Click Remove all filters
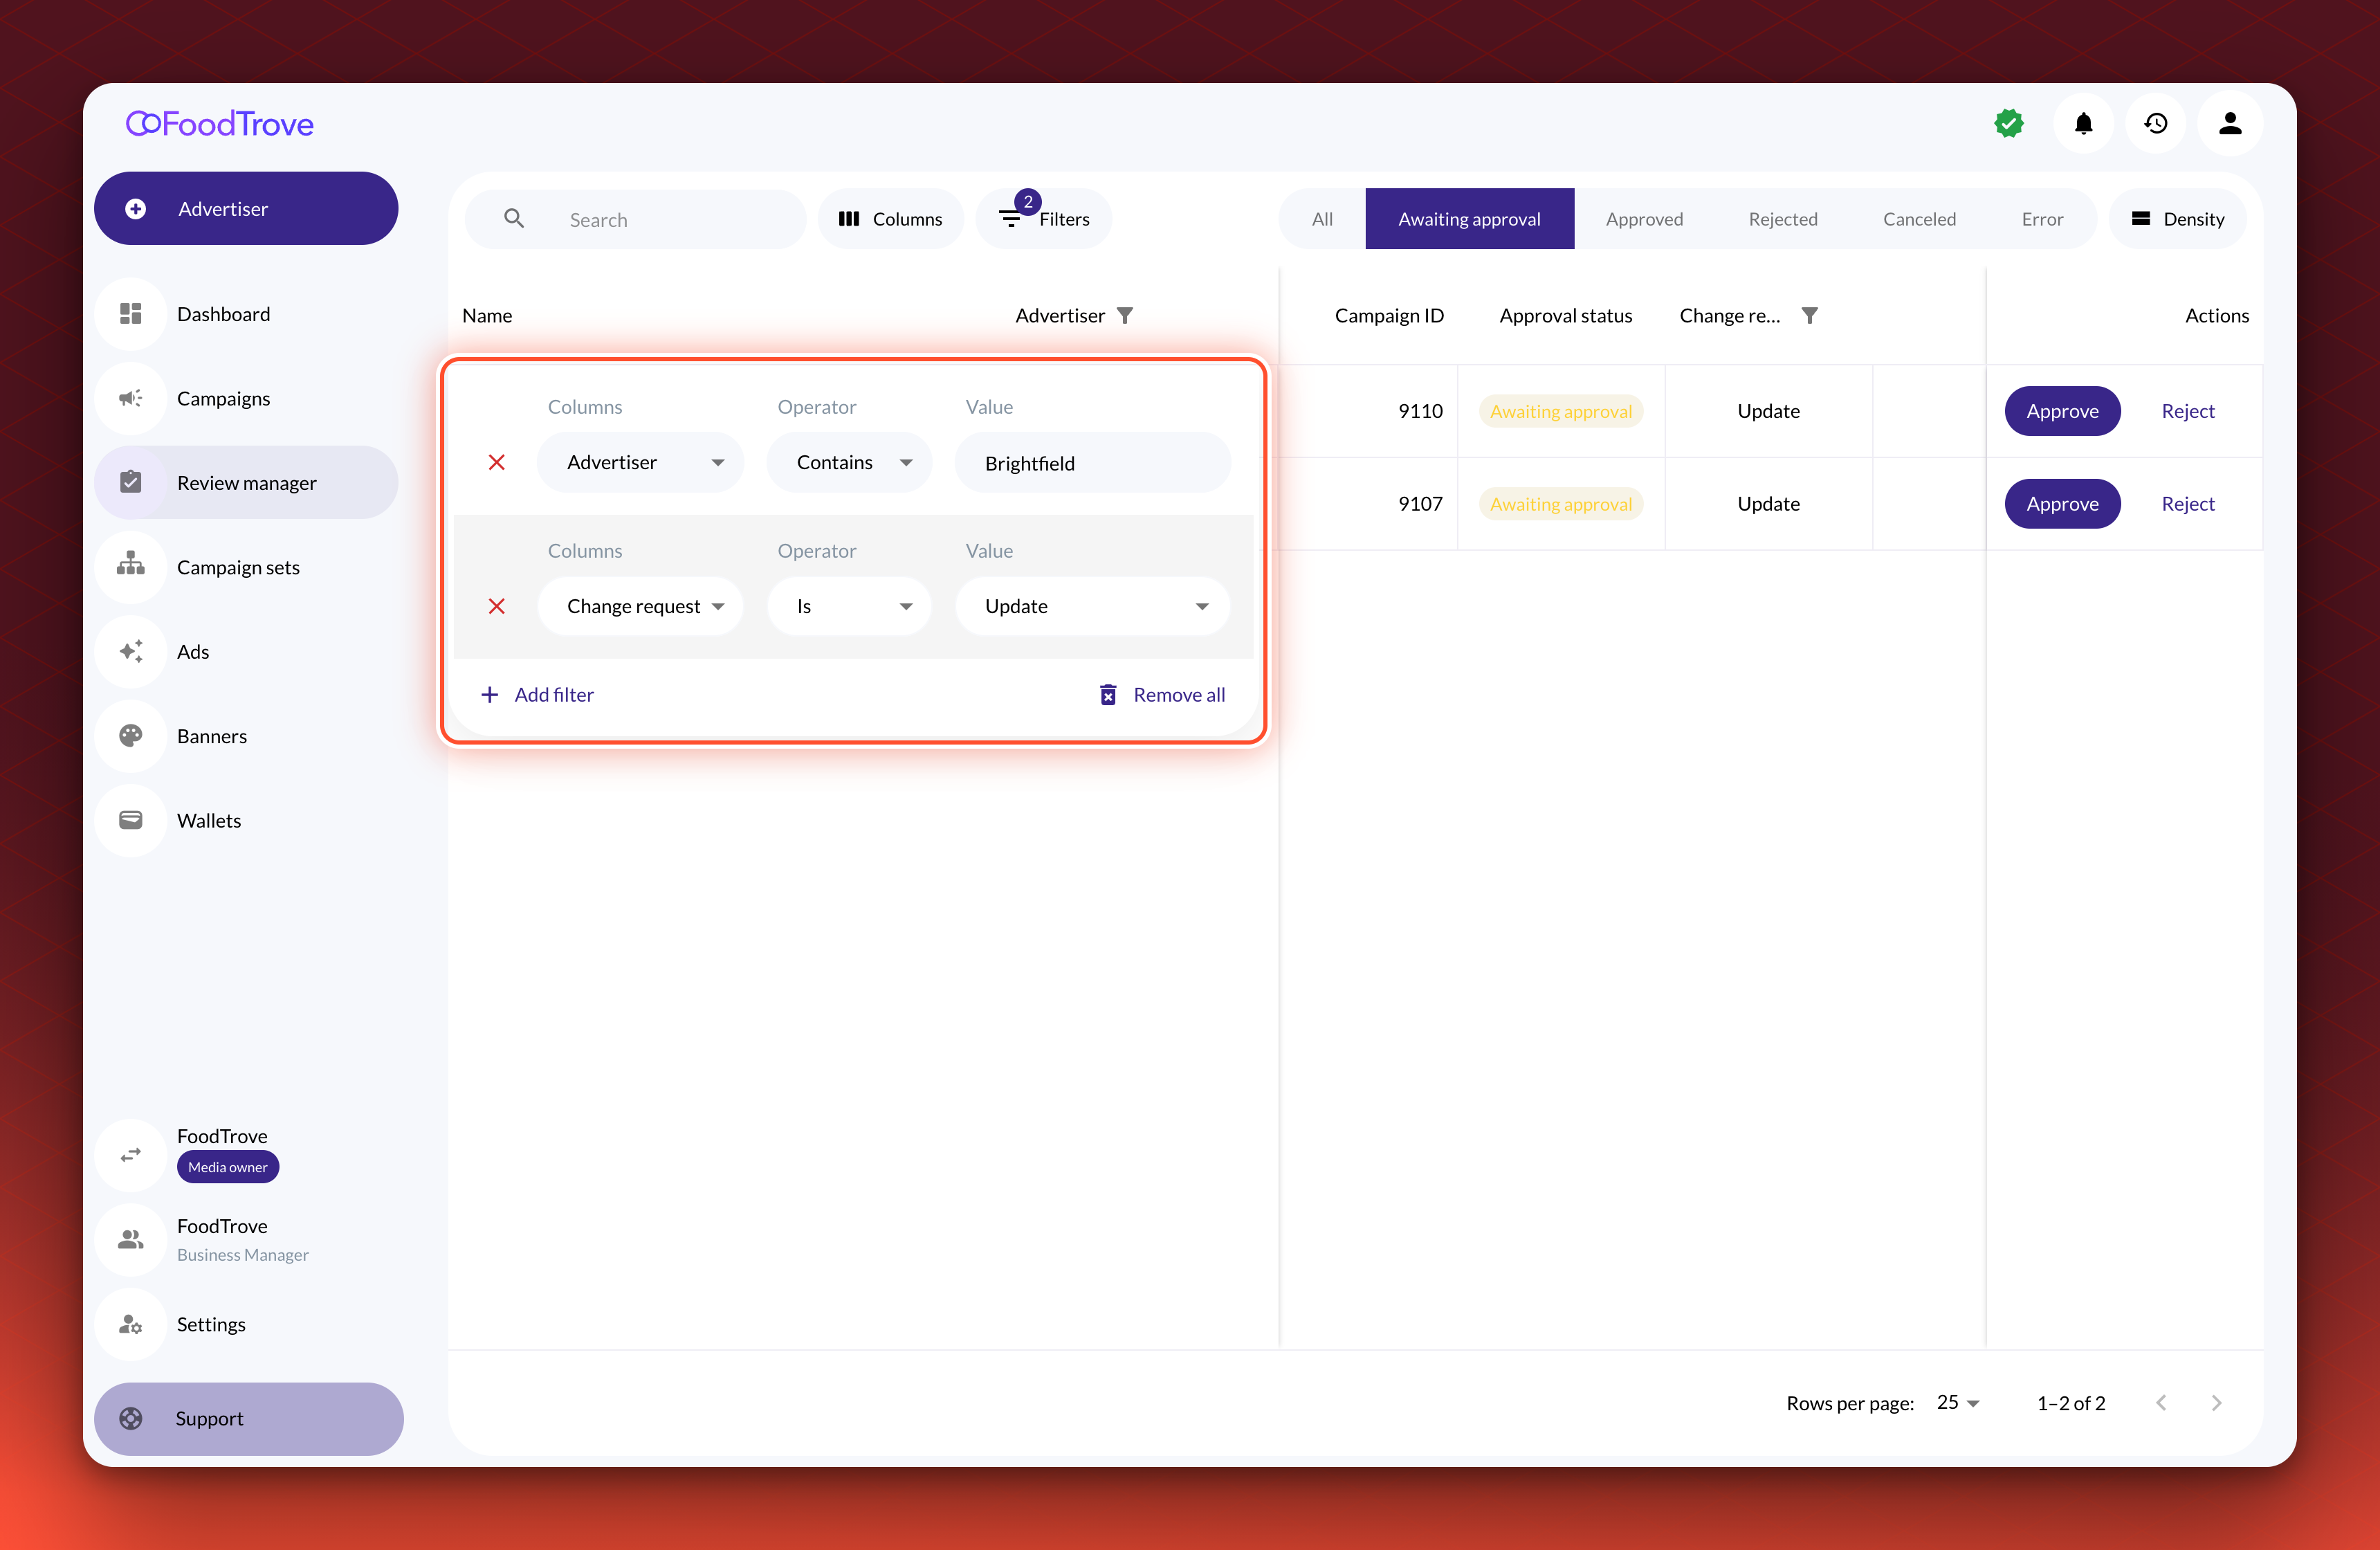Image resolution: width=2380 pixels, height=1550 pixels. pyautogui.click(x=1162, y=695)
